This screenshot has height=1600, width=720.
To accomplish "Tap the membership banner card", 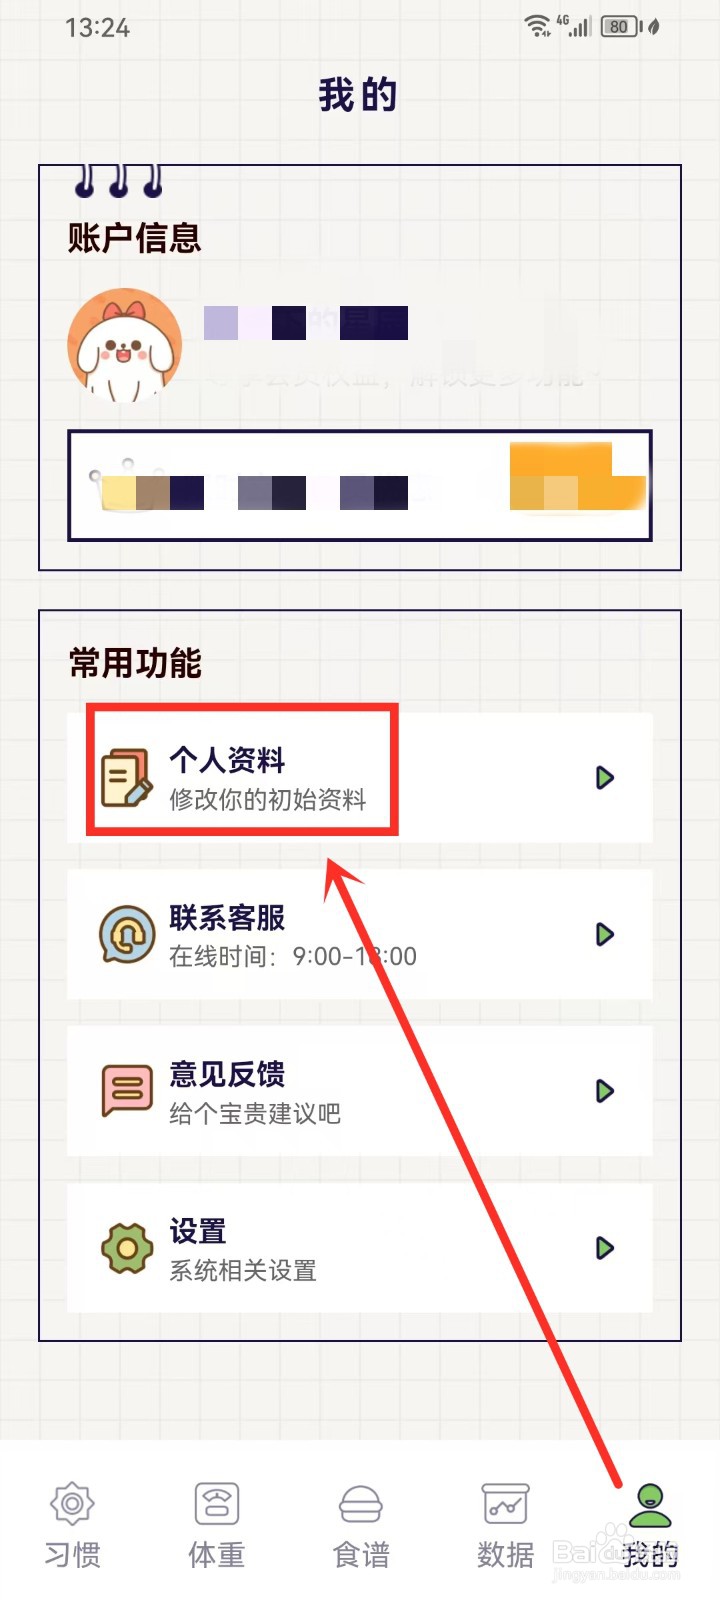I will pyautogui.click(x=360, y=486).
